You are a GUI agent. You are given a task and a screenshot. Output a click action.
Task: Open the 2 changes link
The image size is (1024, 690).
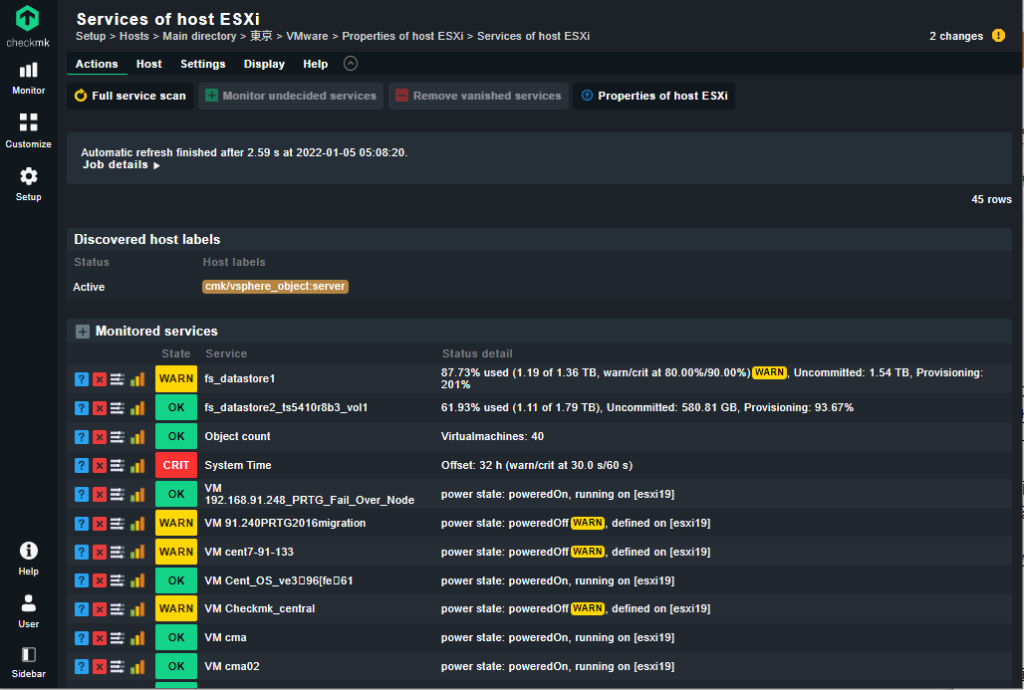click(956, 36)
